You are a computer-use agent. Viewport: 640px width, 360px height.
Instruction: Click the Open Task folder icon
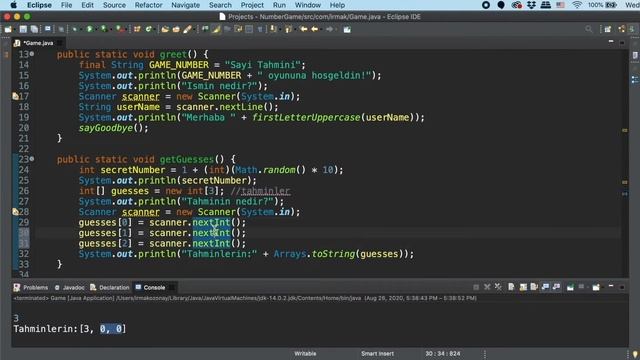176,29
